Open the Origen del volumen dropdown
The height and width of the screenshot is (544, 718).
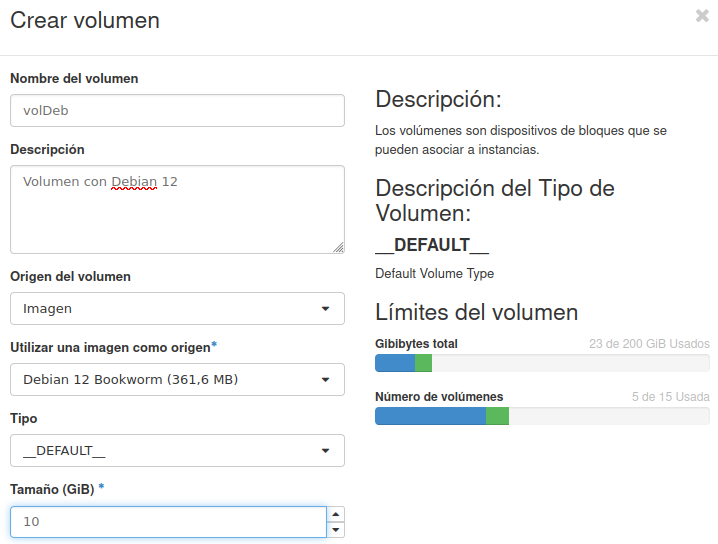pos(177,309)
